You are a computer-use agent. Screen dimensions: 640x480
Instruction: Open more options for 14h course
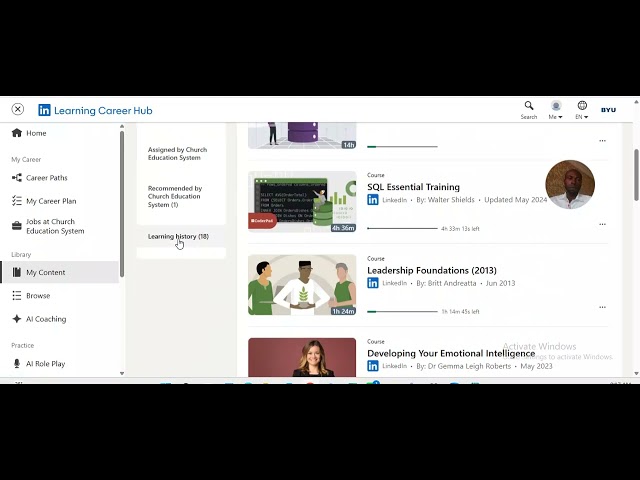click(602, 141)
